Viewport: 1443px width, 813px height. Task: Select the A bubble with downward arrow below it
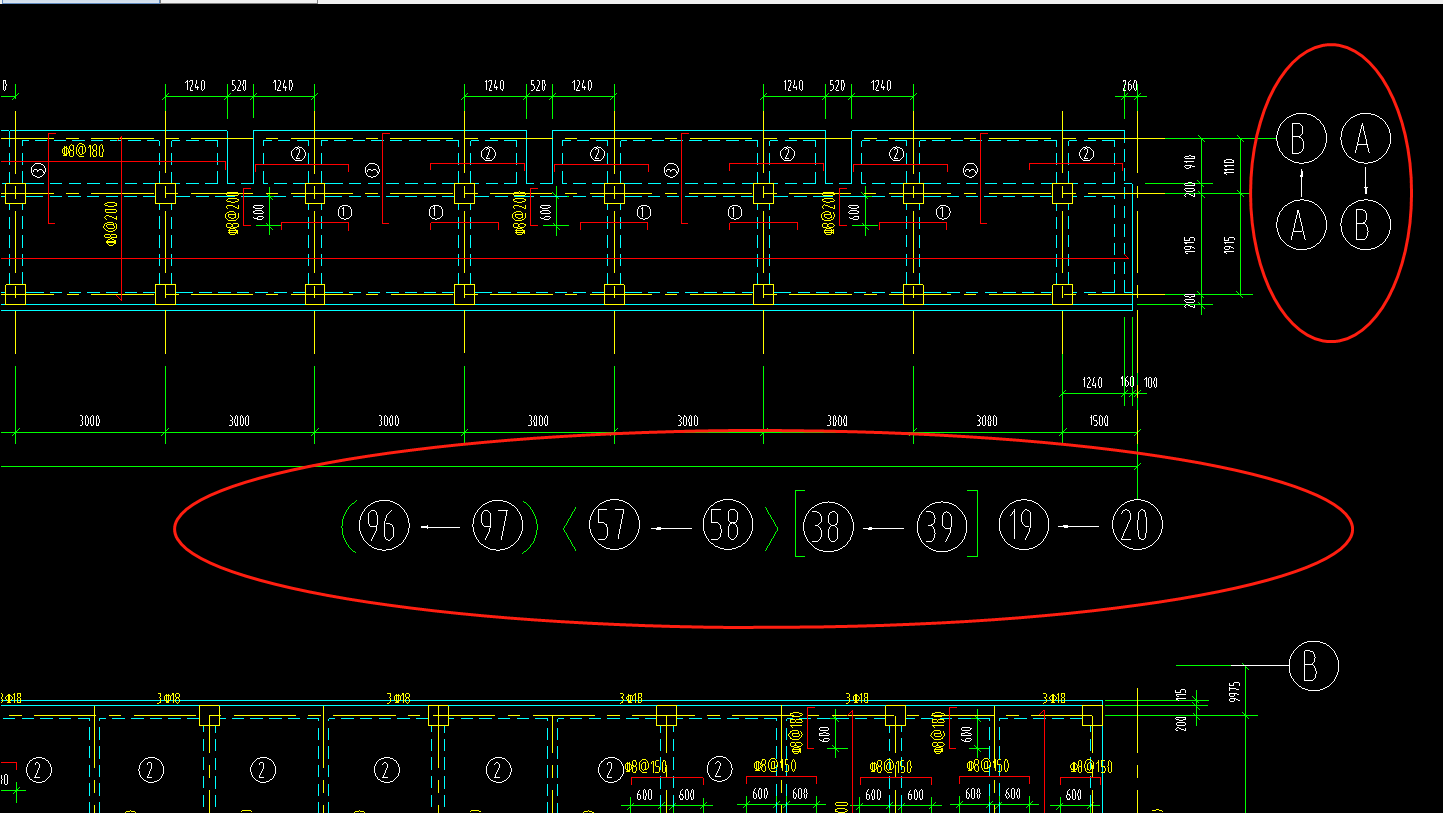[x=1365, y=139]
